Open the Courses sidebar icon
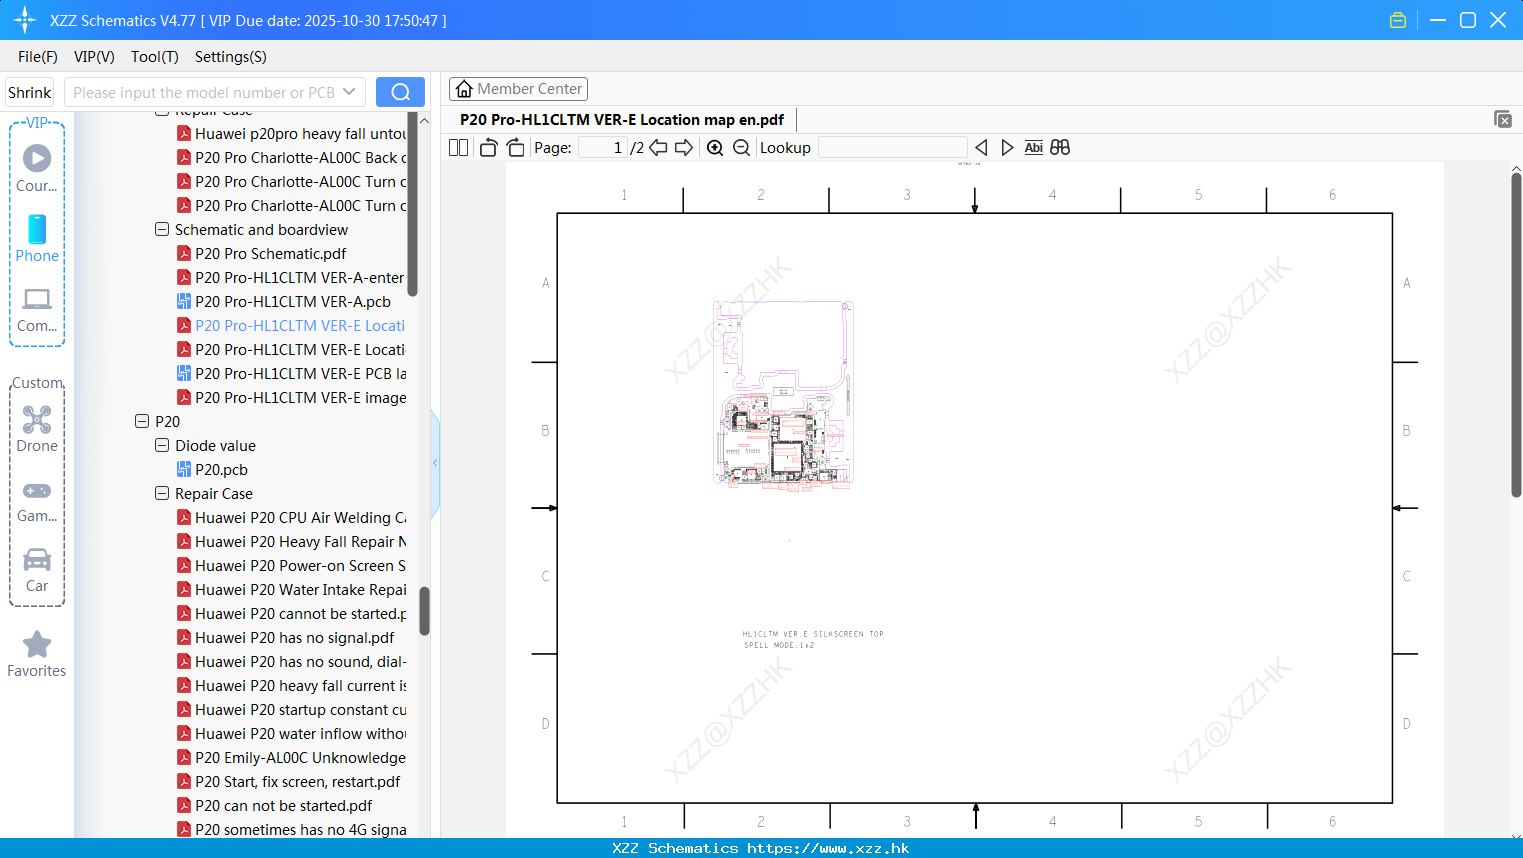The image size is (1523, 858). (x=37, y=168)
